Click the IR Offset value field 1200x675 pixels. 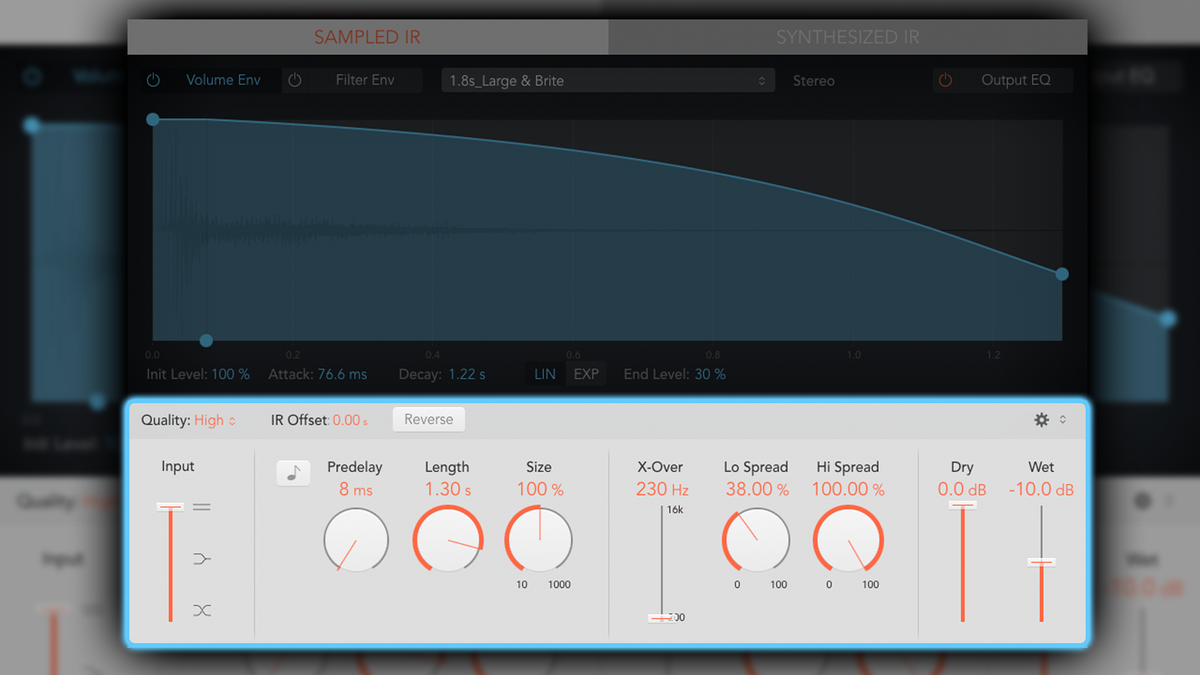tap(346, 420)
